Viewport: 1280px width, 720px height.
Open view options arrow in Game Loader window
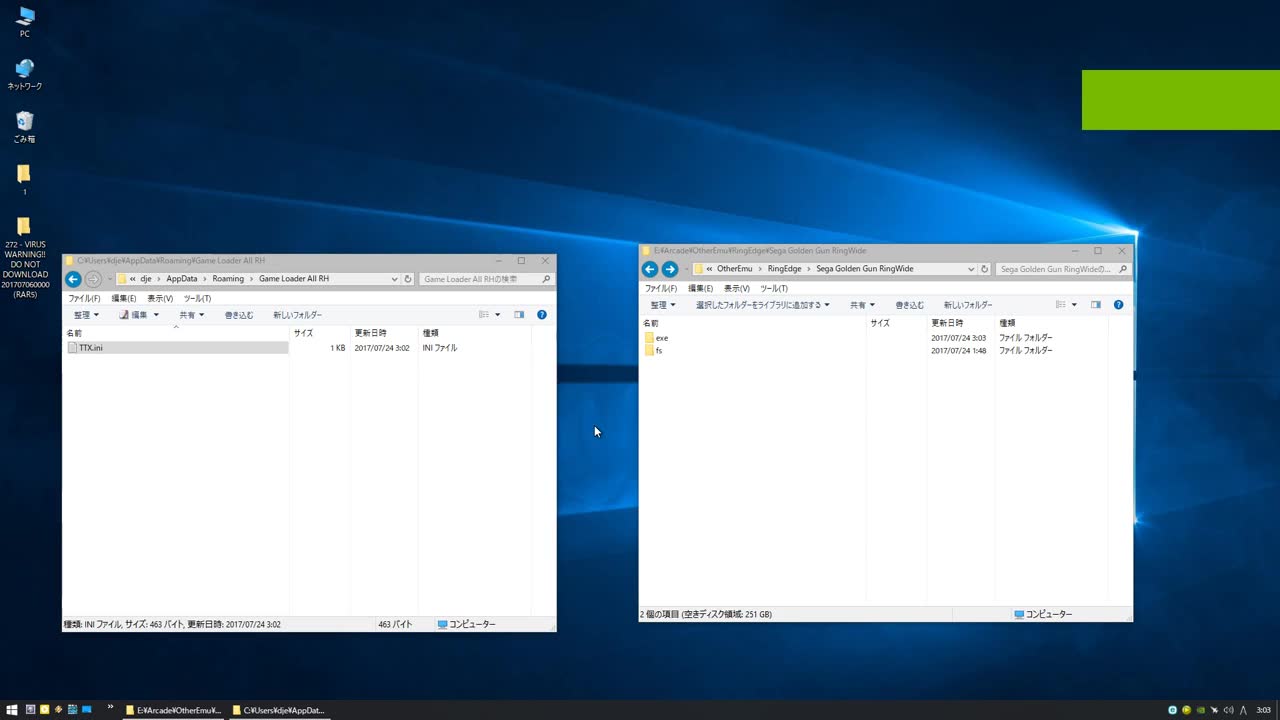pyautogui.click(x=497, y=315)
